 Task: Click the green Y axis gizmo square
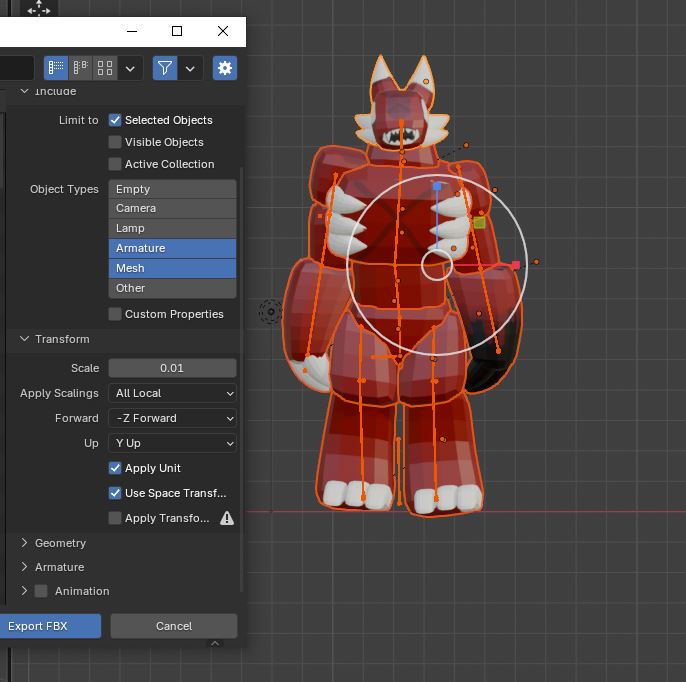480,223
